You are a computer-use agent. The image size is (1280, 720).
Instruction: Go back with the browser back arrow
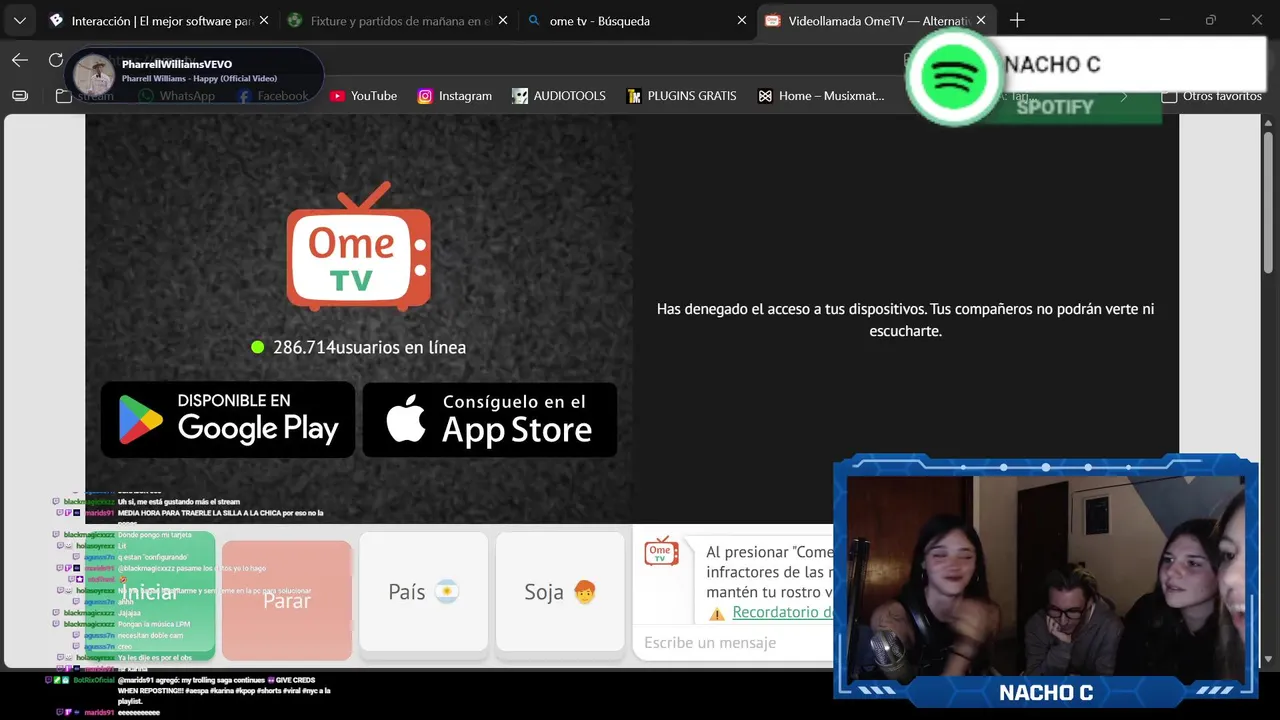point(20,60)
